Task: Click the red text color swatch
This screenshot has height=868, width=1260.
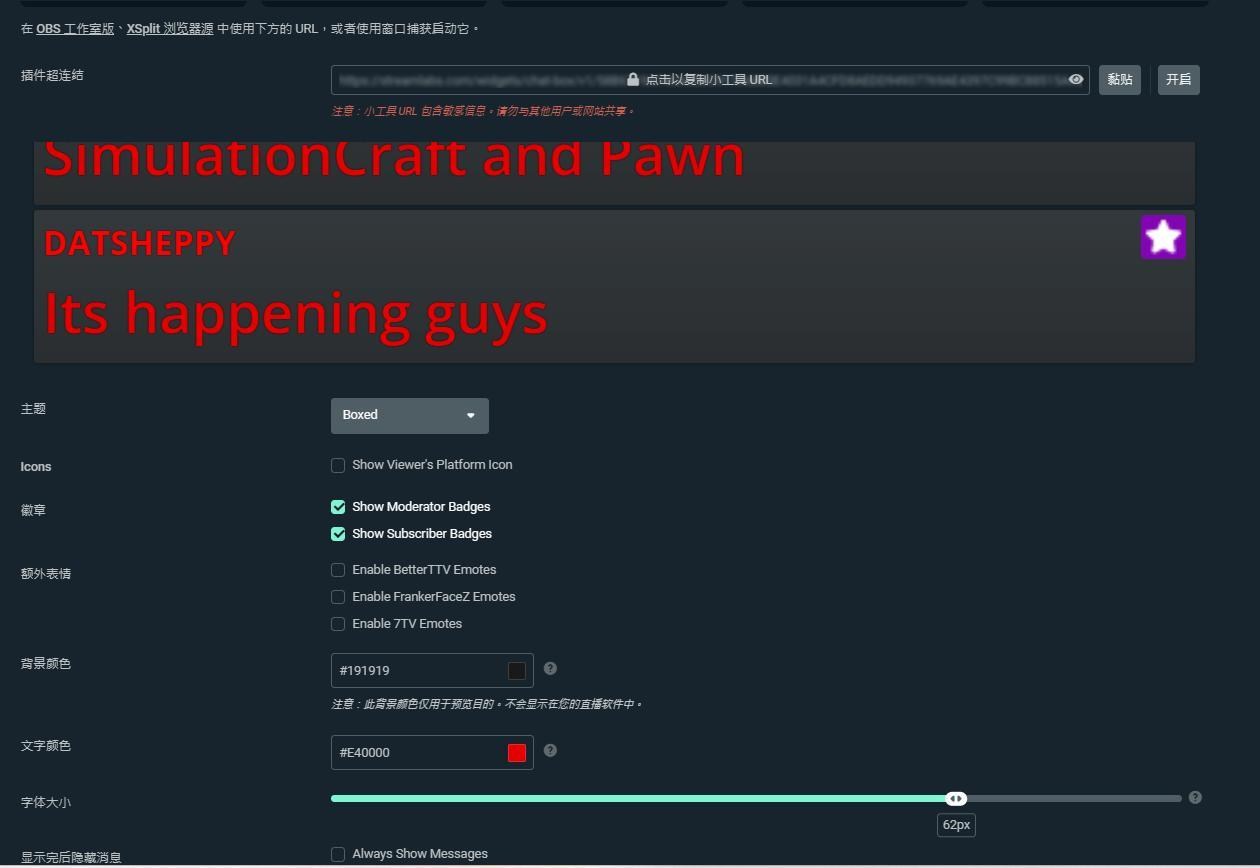Action: (516, 752)
